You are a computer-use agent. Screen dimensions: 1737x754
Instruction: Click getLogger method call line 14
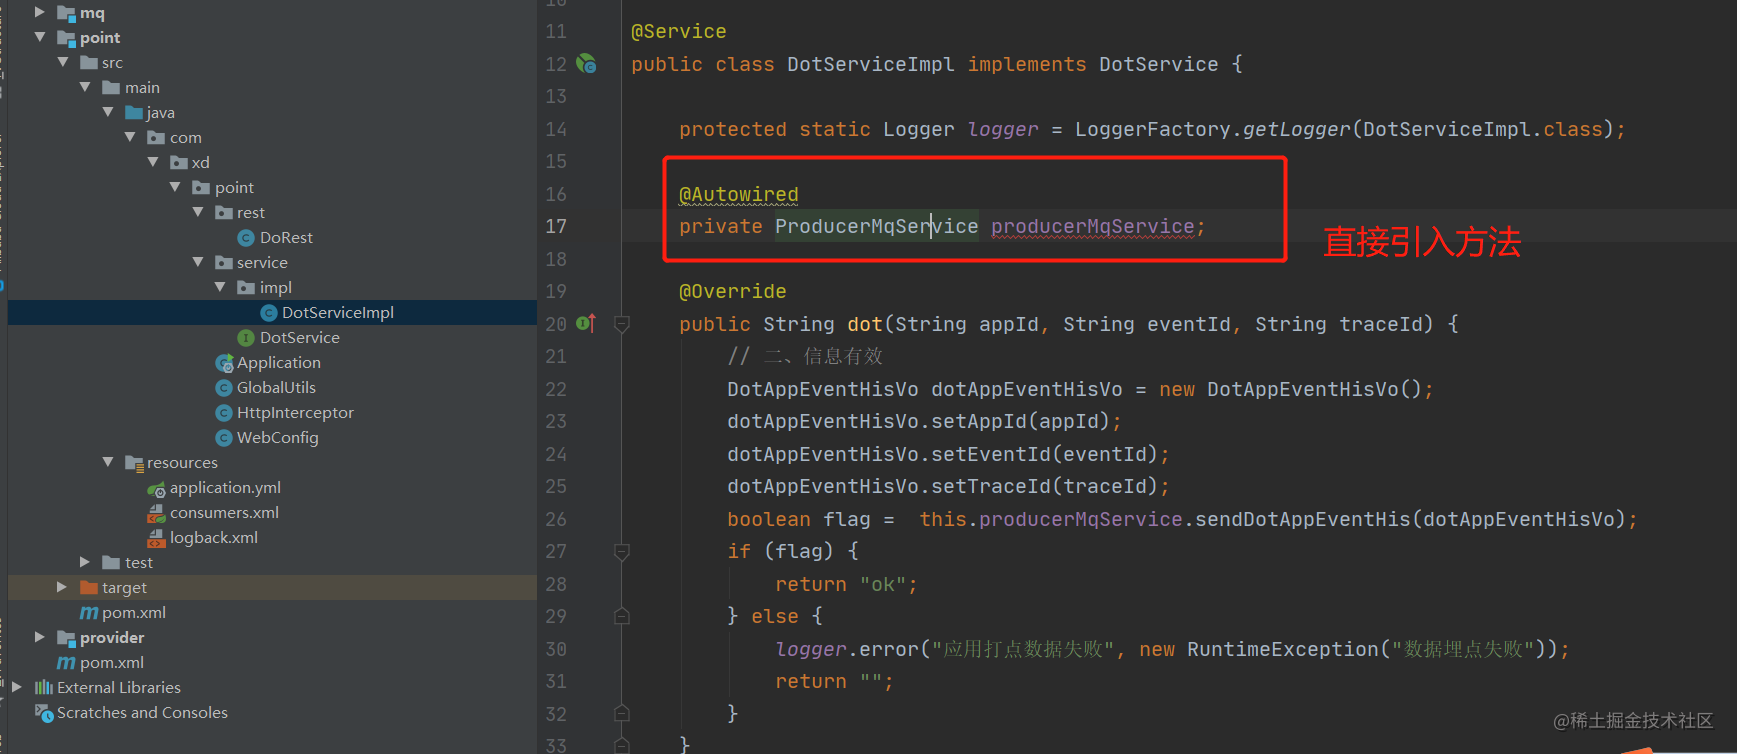[x=1297, y=129]
